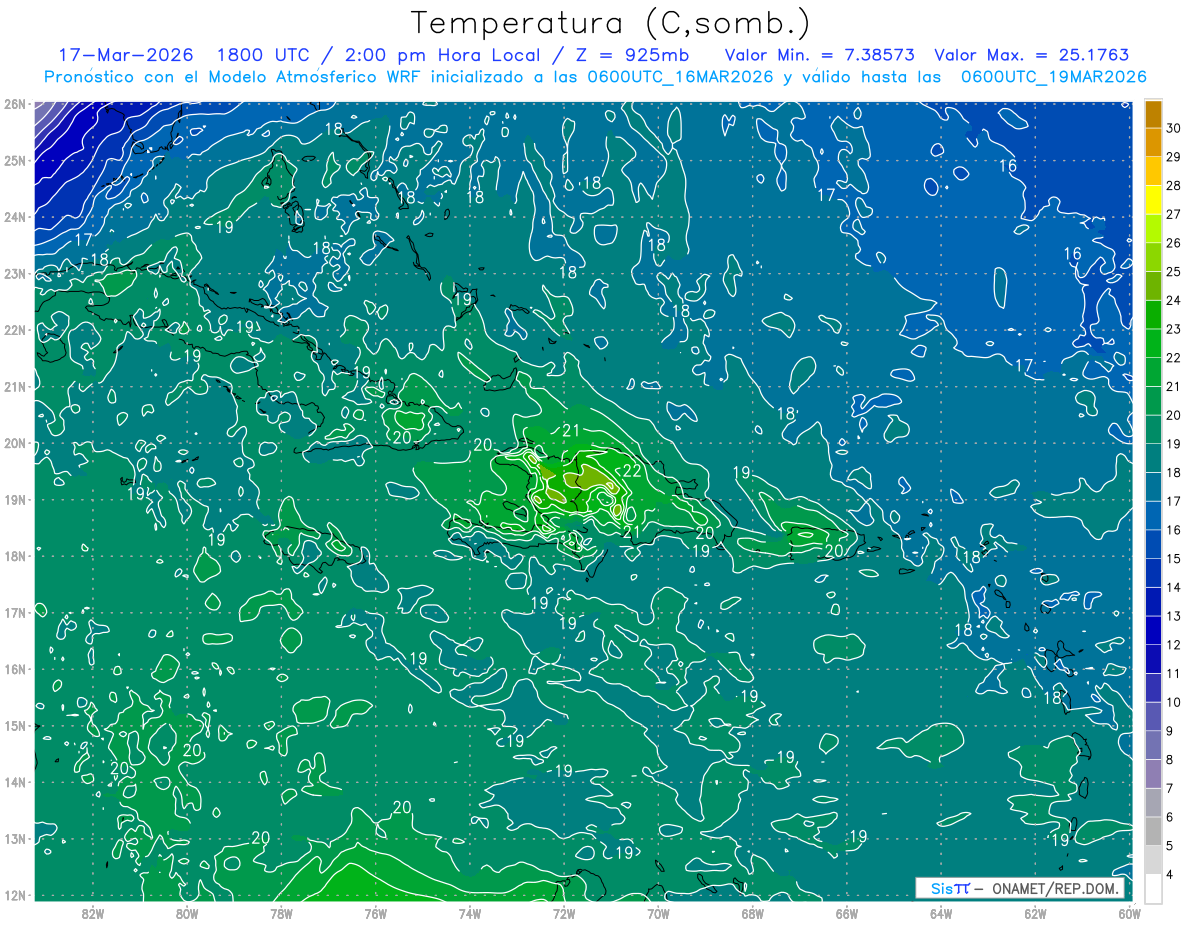Click the yellow legend swatch between 27 and 28

tap(1153, 200)
